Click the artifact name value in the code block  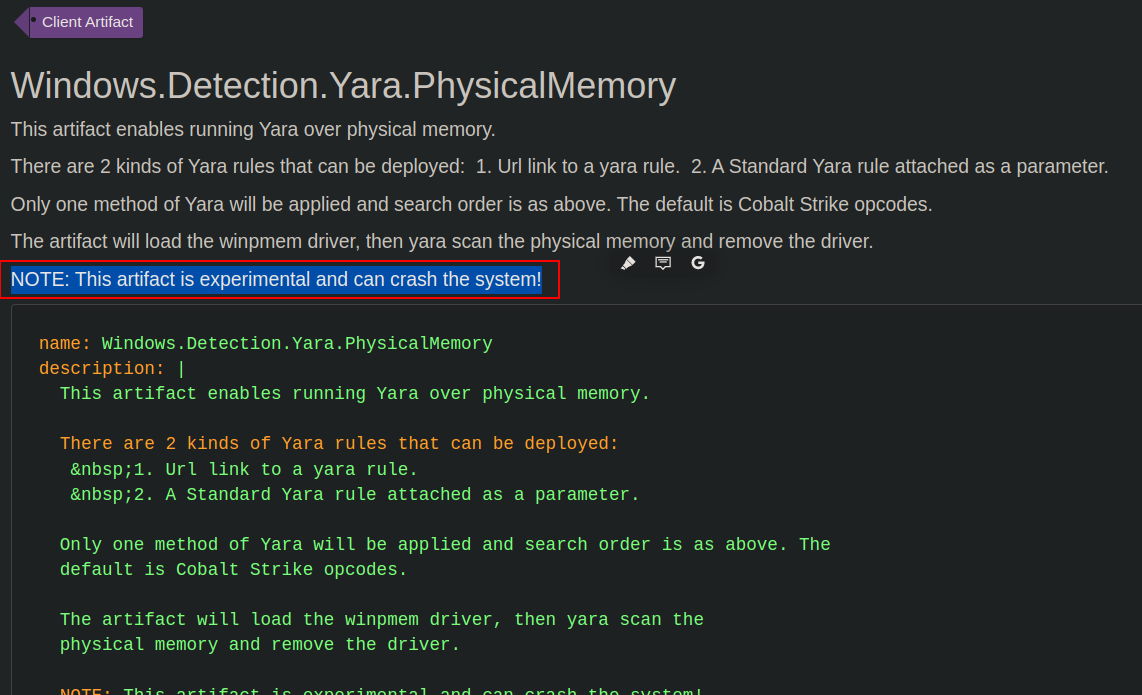coord(297,344)
